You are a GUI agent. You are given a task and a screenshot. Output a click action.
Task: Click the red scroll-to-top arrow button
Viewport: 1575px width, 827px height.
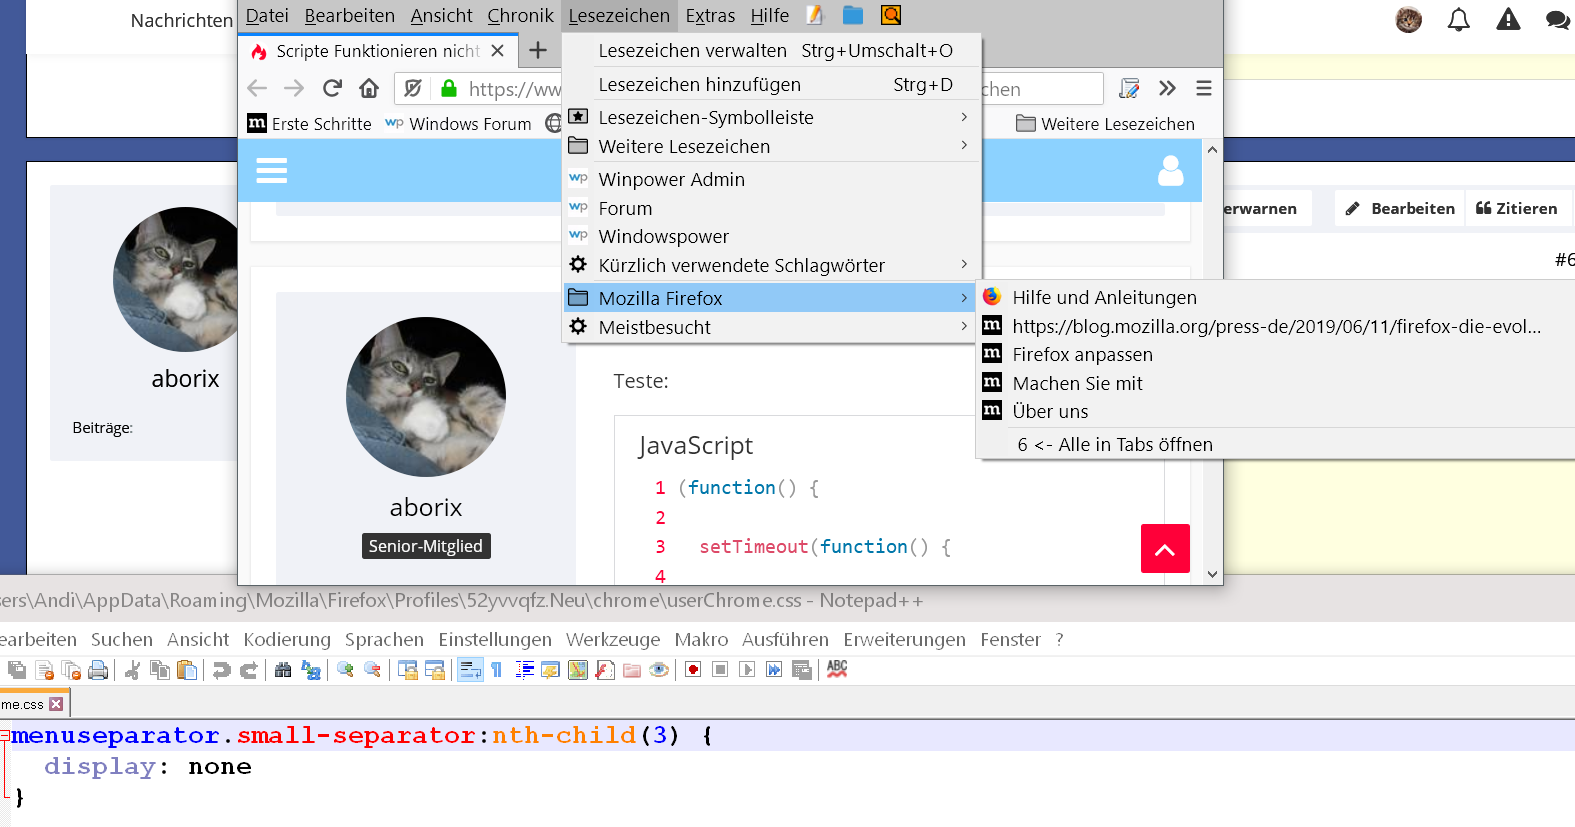coord(1165,549)
